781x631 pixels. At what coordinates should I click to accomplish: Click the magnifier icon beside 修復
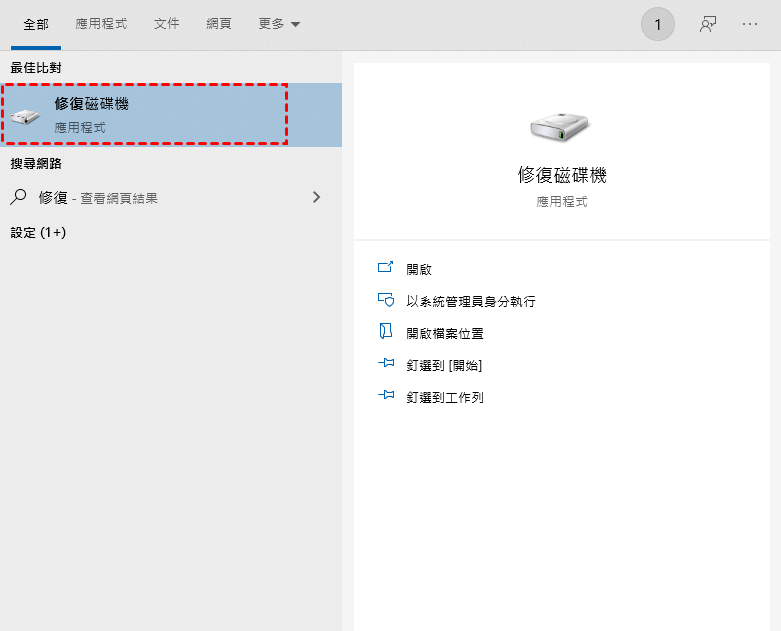(18, 197)
